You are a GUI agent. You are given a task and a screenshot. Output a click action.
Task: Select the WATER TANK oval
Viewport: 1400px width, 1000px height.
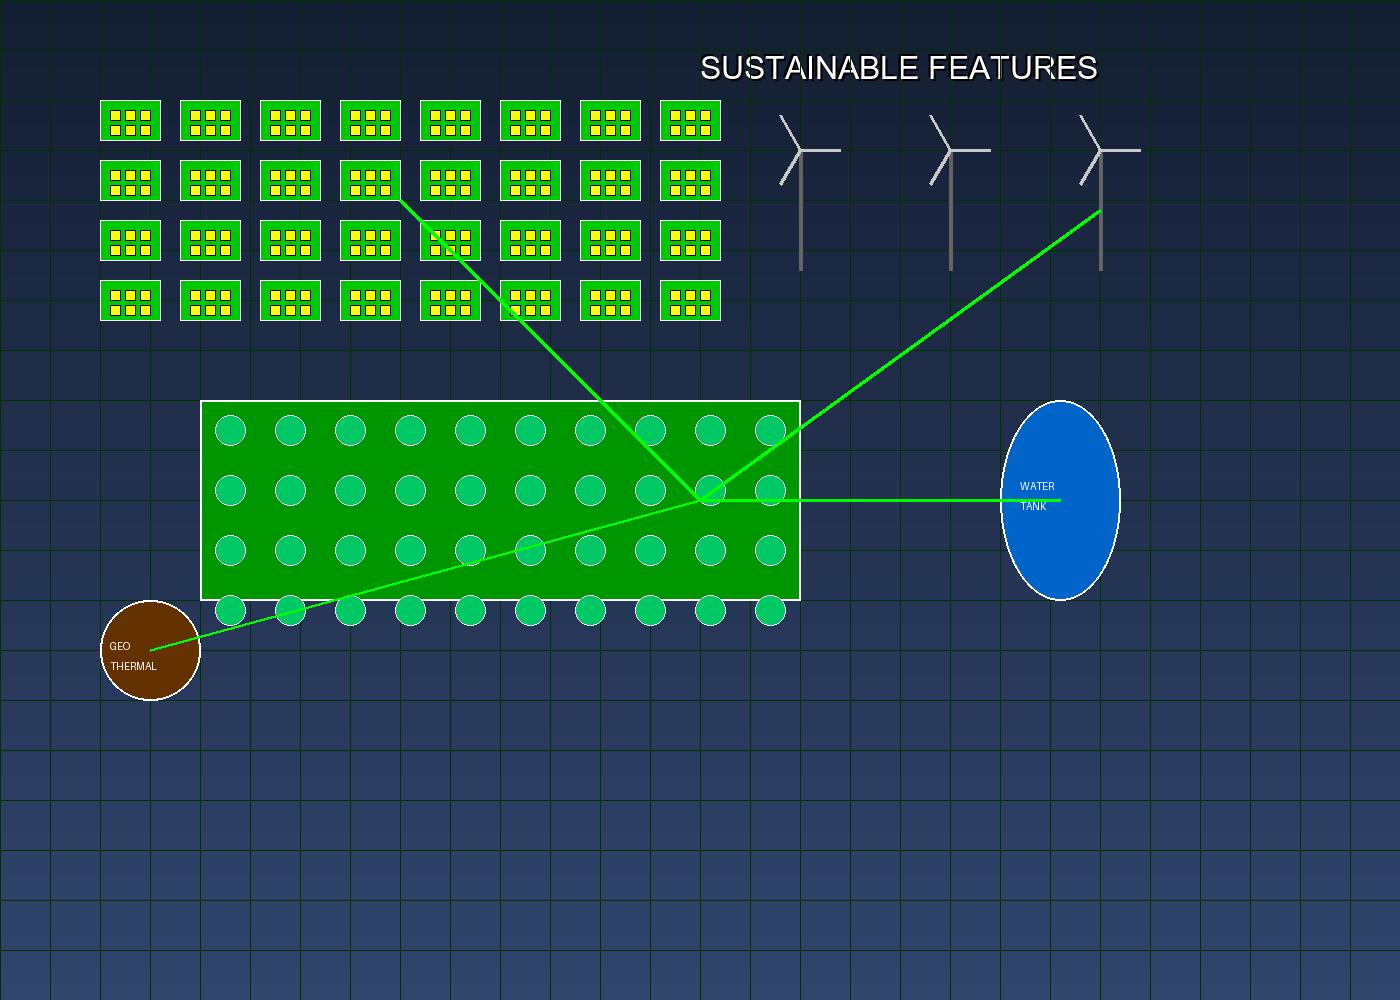(1061, 497)
